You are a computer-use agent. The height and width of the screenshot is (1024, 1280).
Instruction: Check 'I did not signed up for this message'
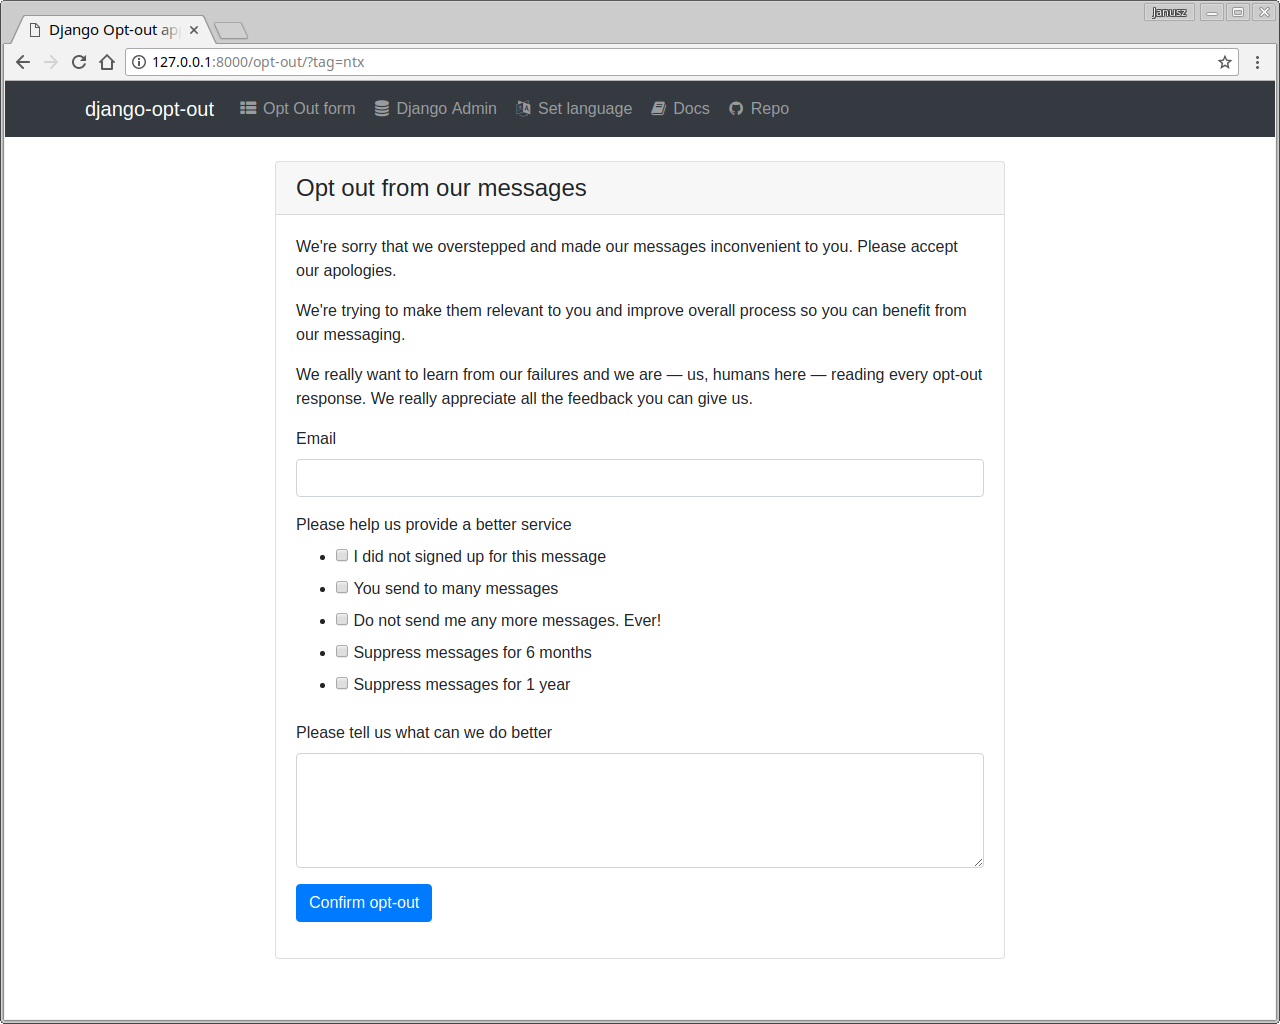tap(342, 554)
